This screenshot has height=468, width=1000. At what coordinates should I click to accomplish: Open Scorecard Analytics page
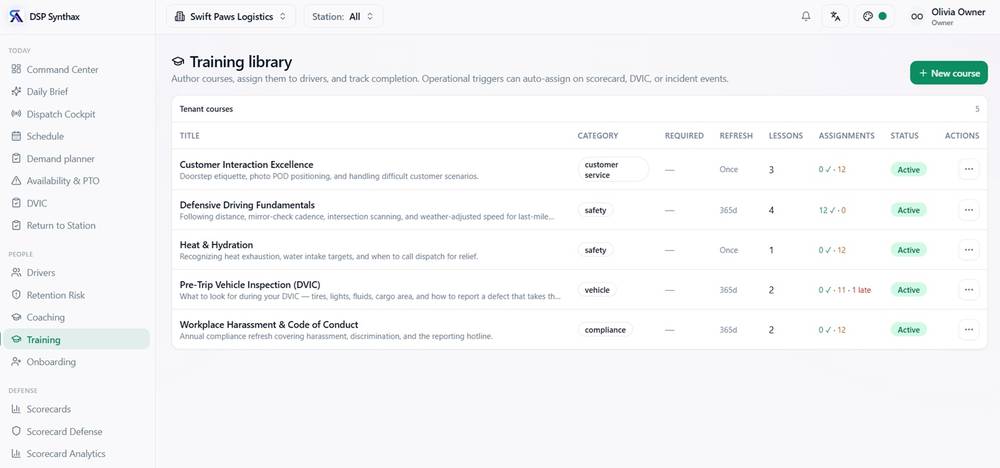pos(77,453)
